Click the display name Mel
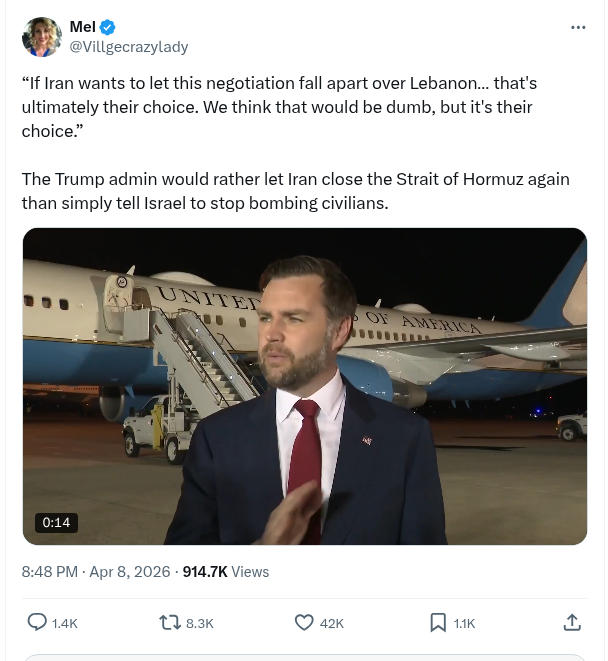Viewport: 608px width, 661px height. [x=82, y=27]
